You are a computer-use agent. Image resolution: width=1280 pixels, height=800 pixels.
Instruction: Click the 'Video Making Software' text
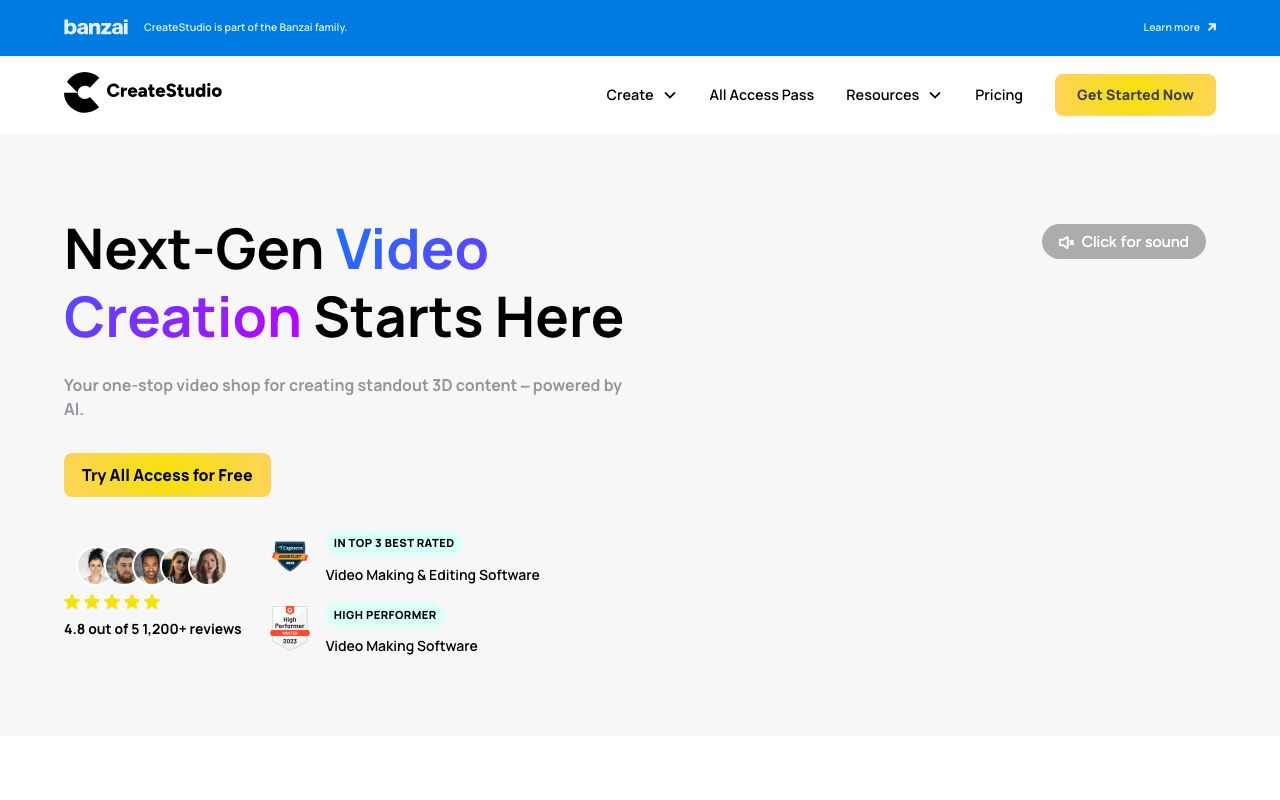coord(401,646)
